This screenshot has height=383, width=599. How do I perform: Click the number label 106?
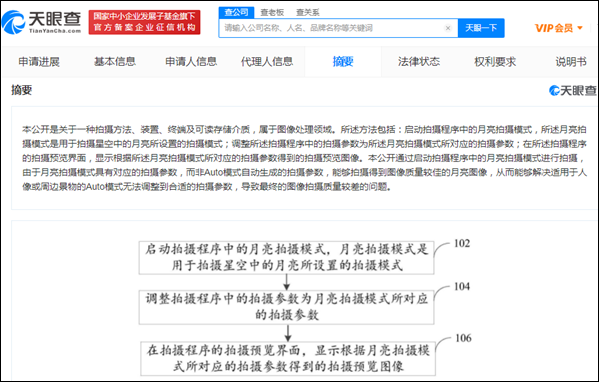pos(463,338)
